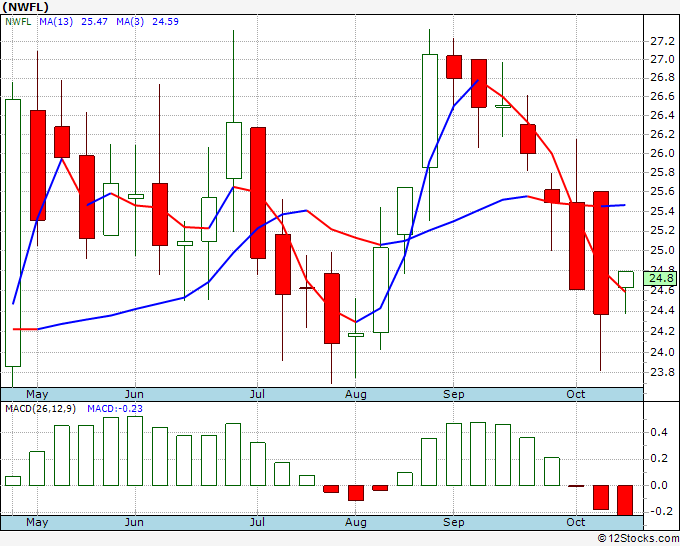Open the 12Stocks.com copyright link
Image resolution: width=680 pixels, height=546 pixels.
click(638, 539)
